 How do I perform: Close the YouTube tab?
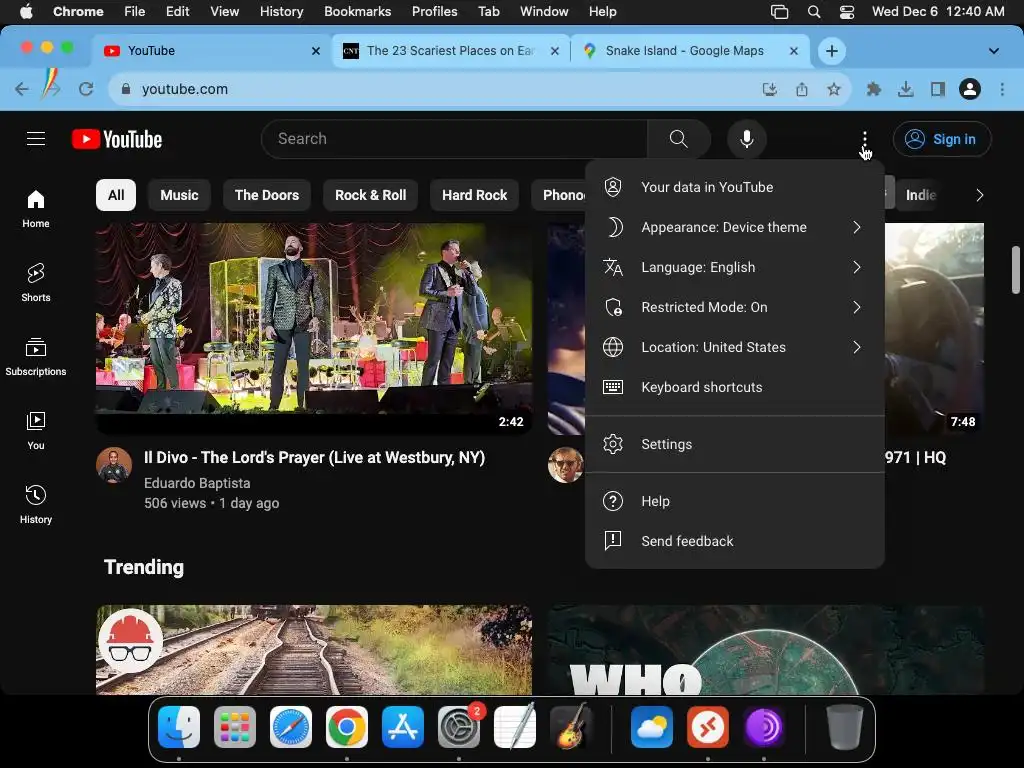[x=315, y=51]
